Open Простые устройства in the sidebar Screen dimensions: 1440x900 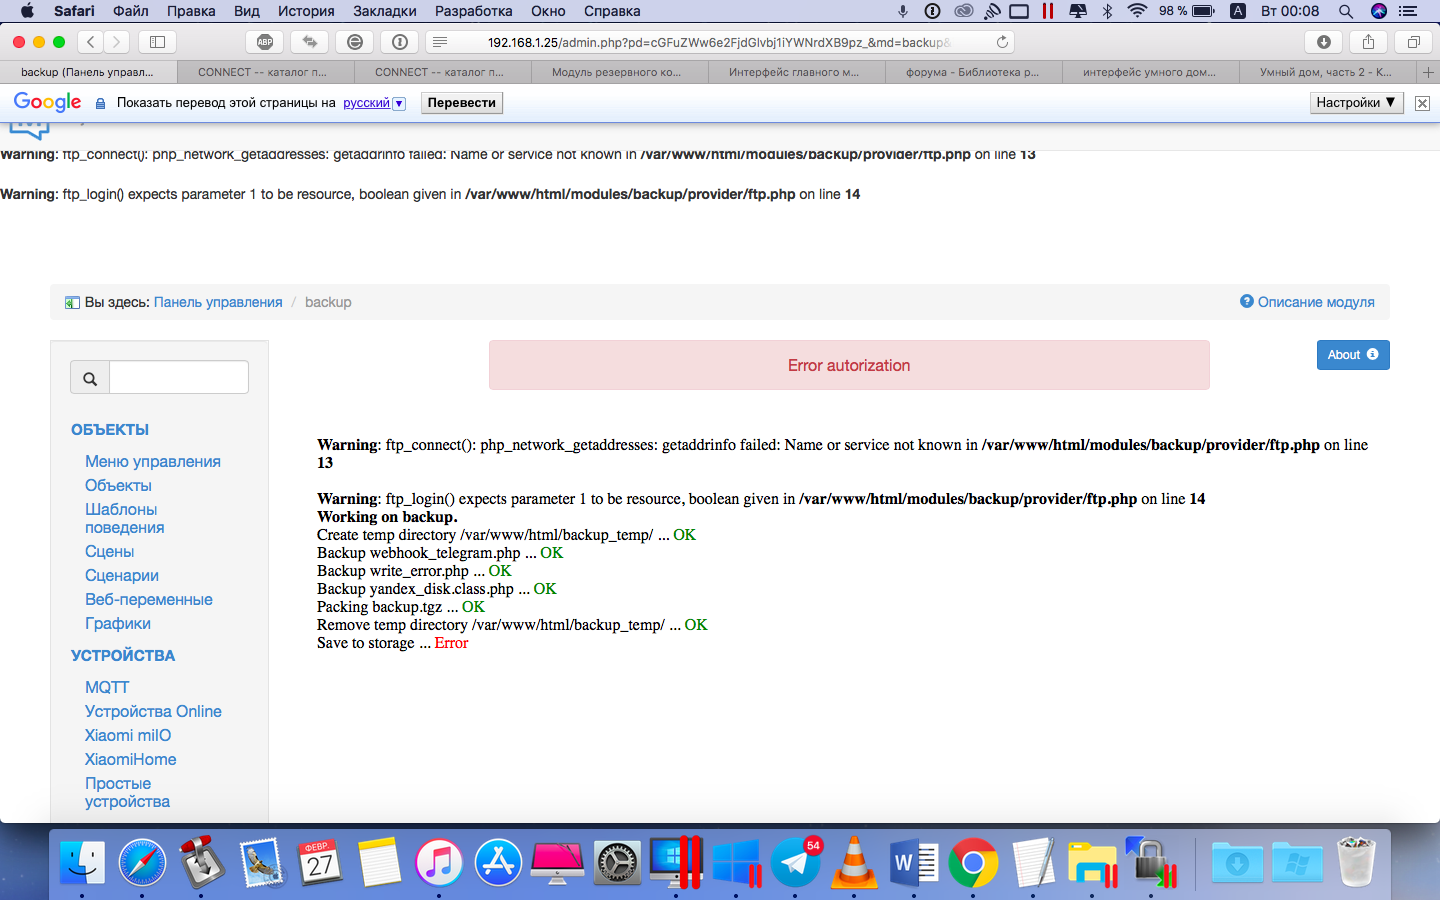[127, 792]
